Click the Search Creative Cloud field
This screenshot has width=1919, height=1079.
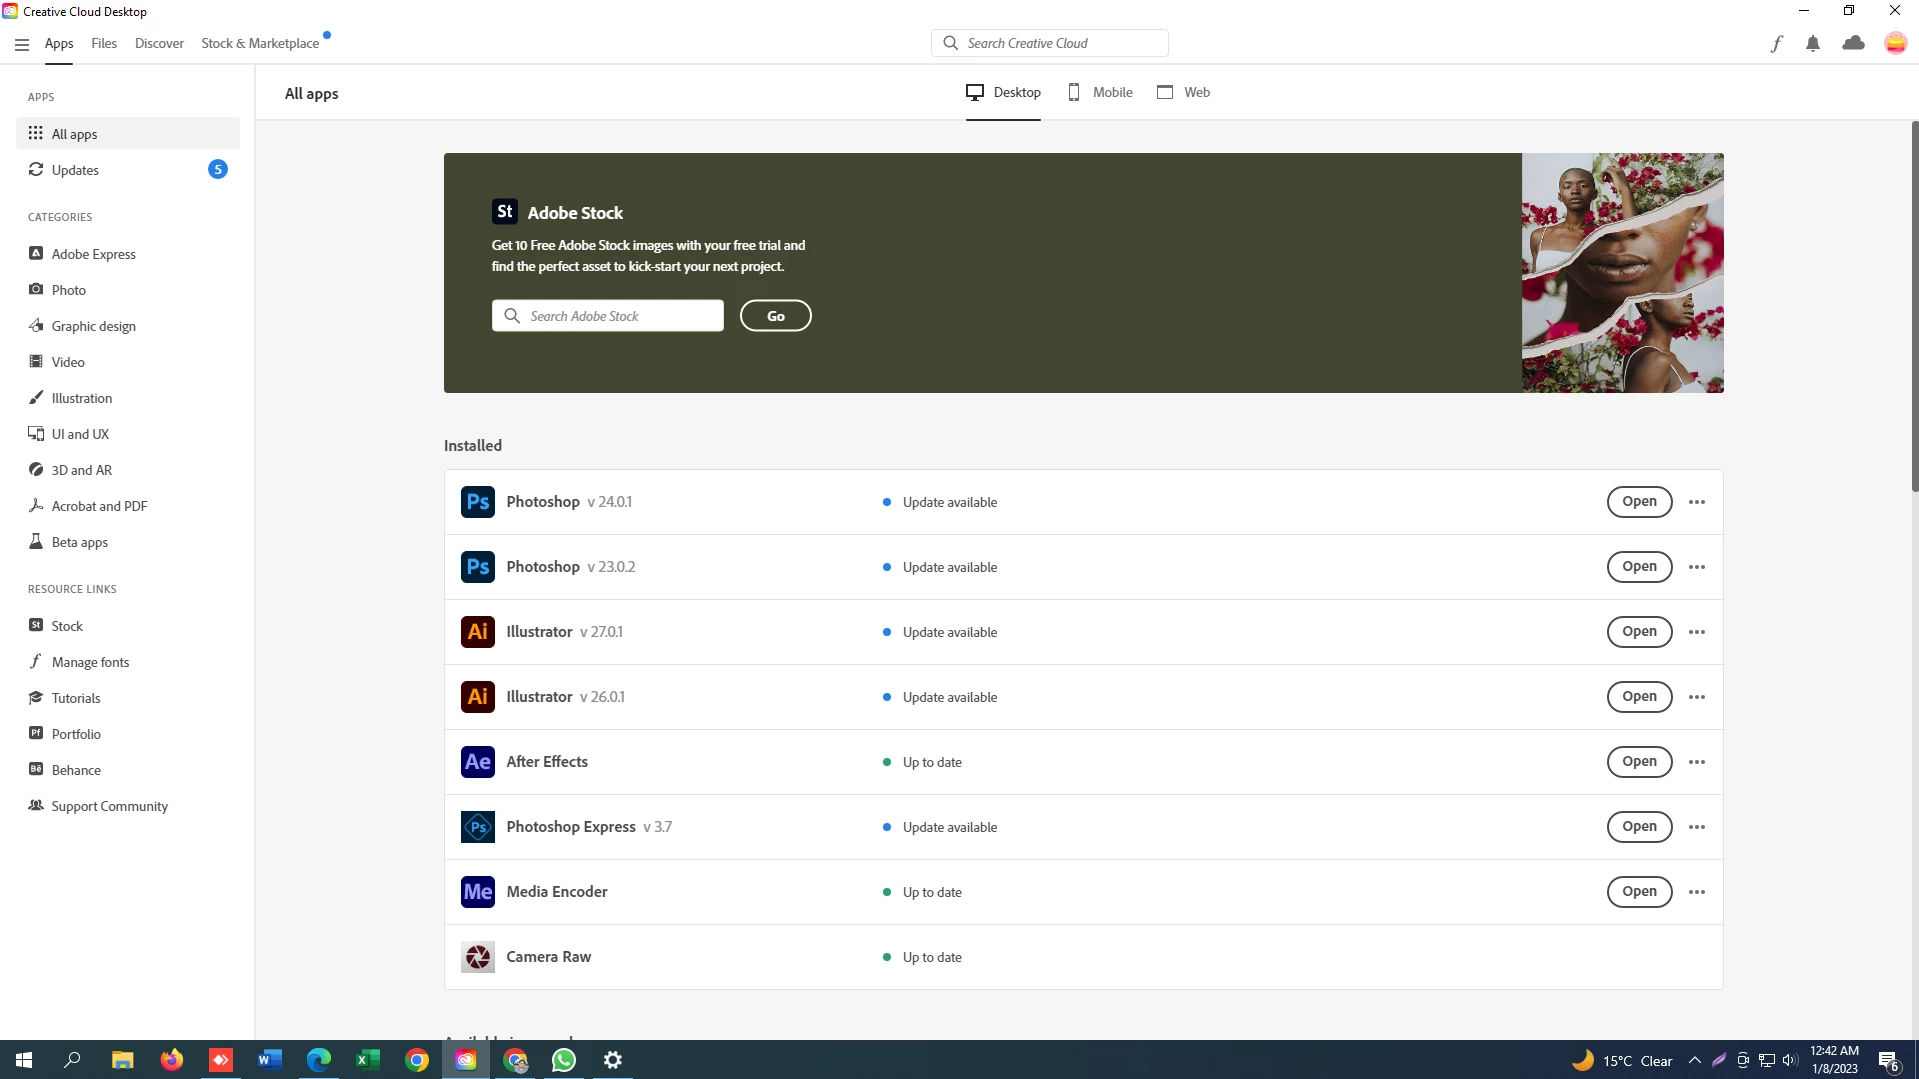click(x=1050, y=43)
